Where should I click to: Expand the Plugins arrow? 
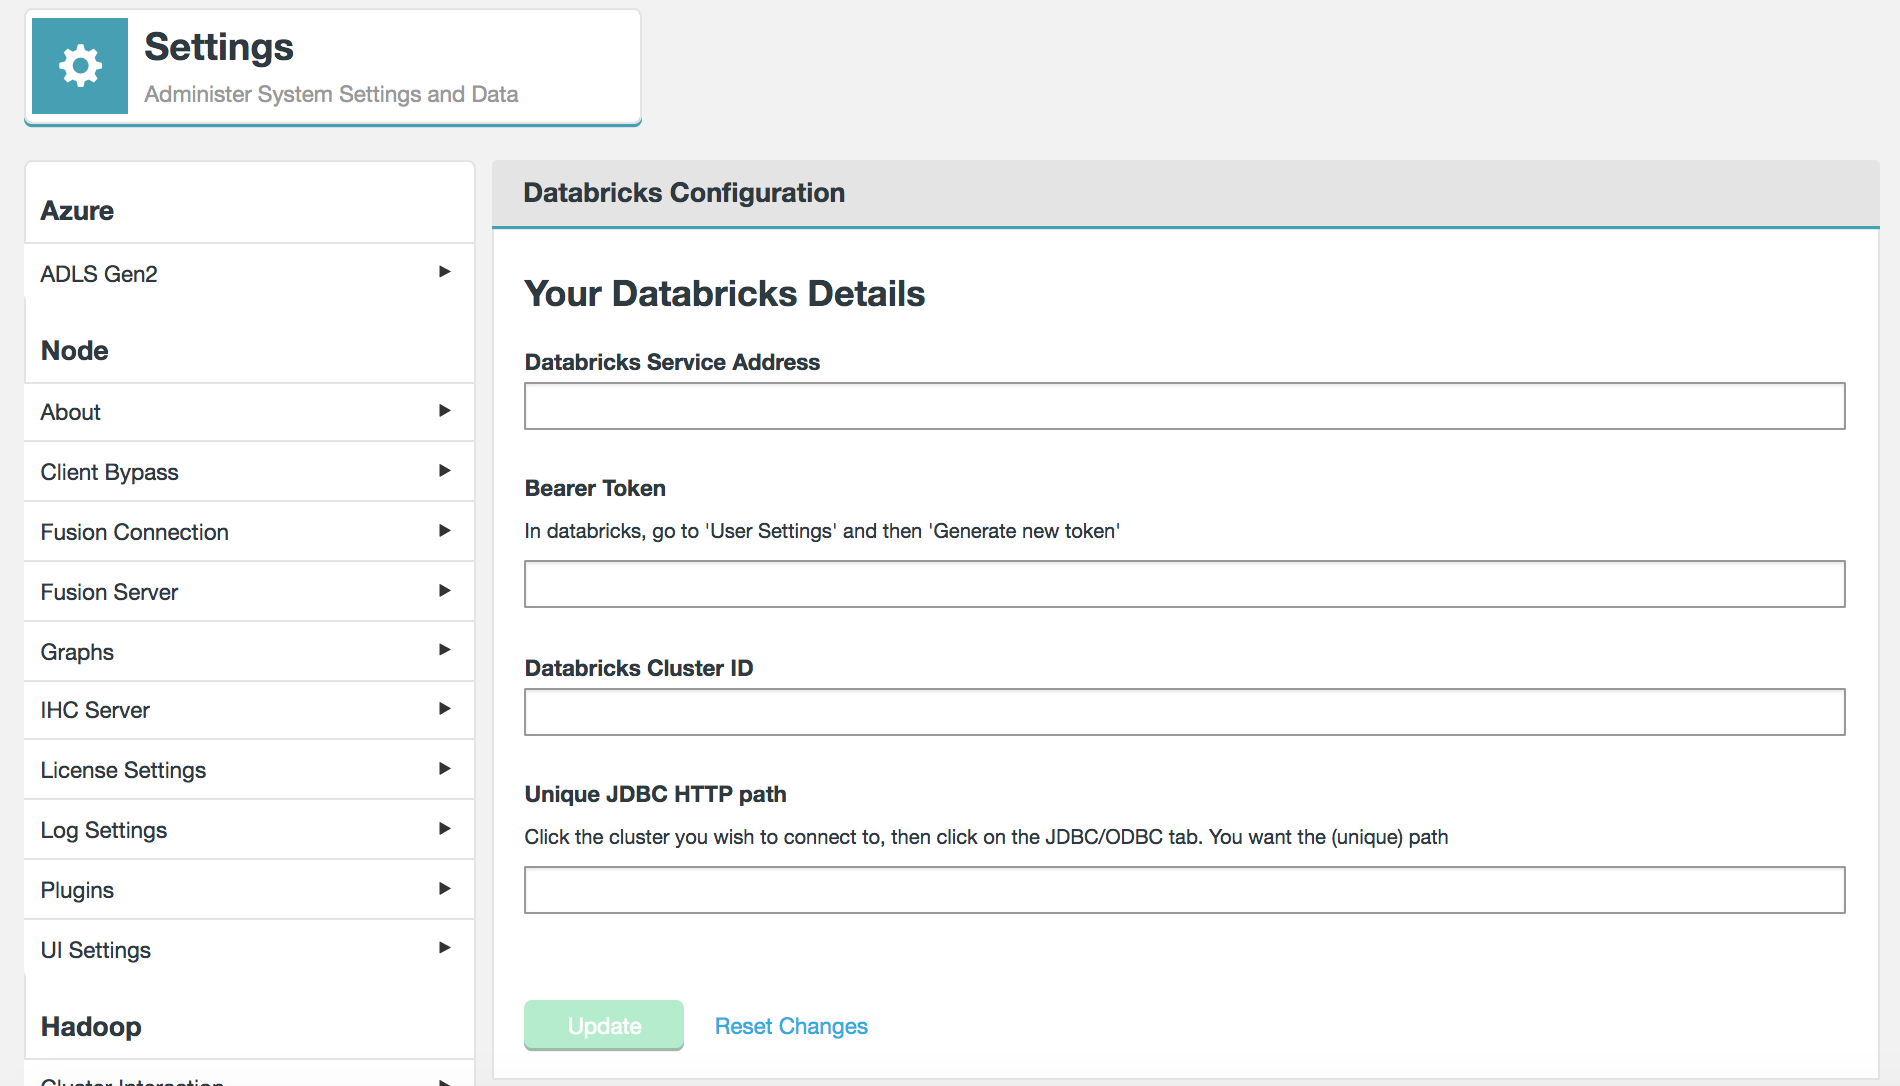pyautogui.click(x=444, y=889)
